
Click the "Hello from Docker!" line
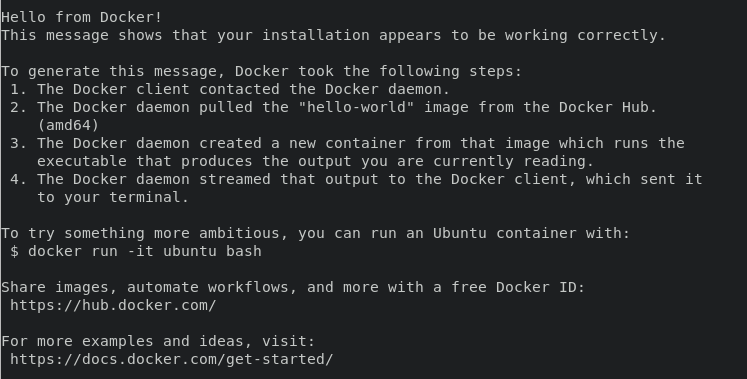(81, 17)
